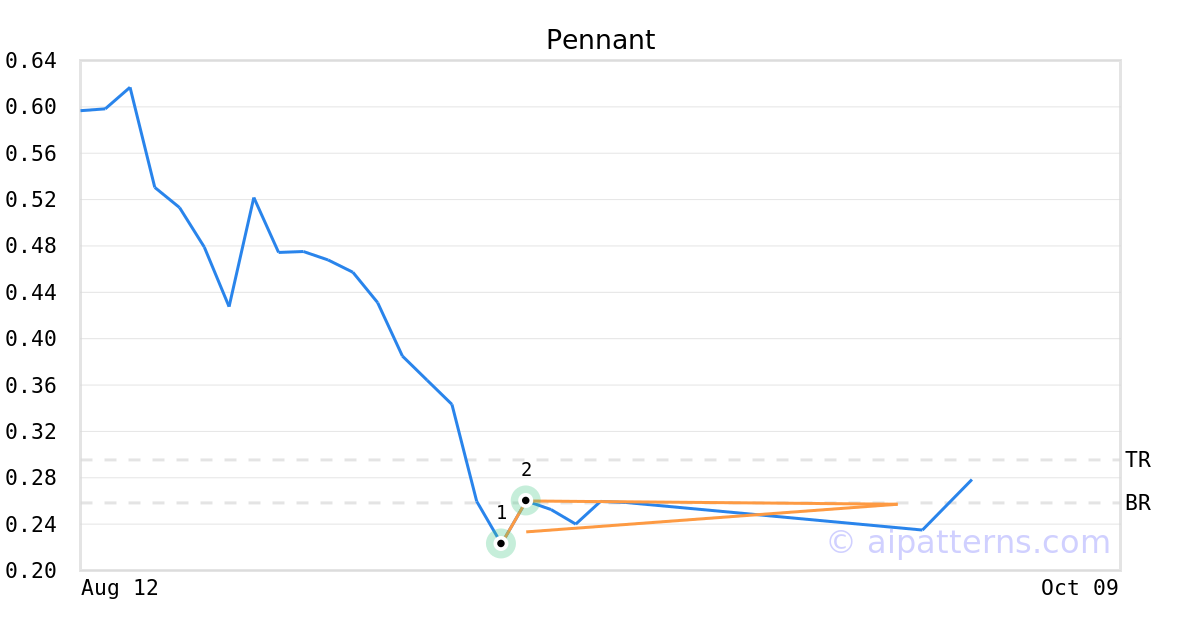Click the 0.60 y-axis label
This screenshot has height=630, width=1200.
click(30, 107)
